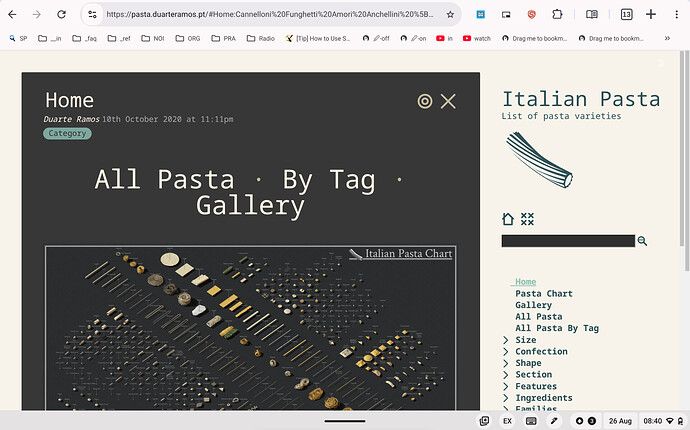The height and width of the screenshot is (430, 690).
Task: Open the '[Tip] How to Use S...' bookmark
Action: (x=318, y=38)
